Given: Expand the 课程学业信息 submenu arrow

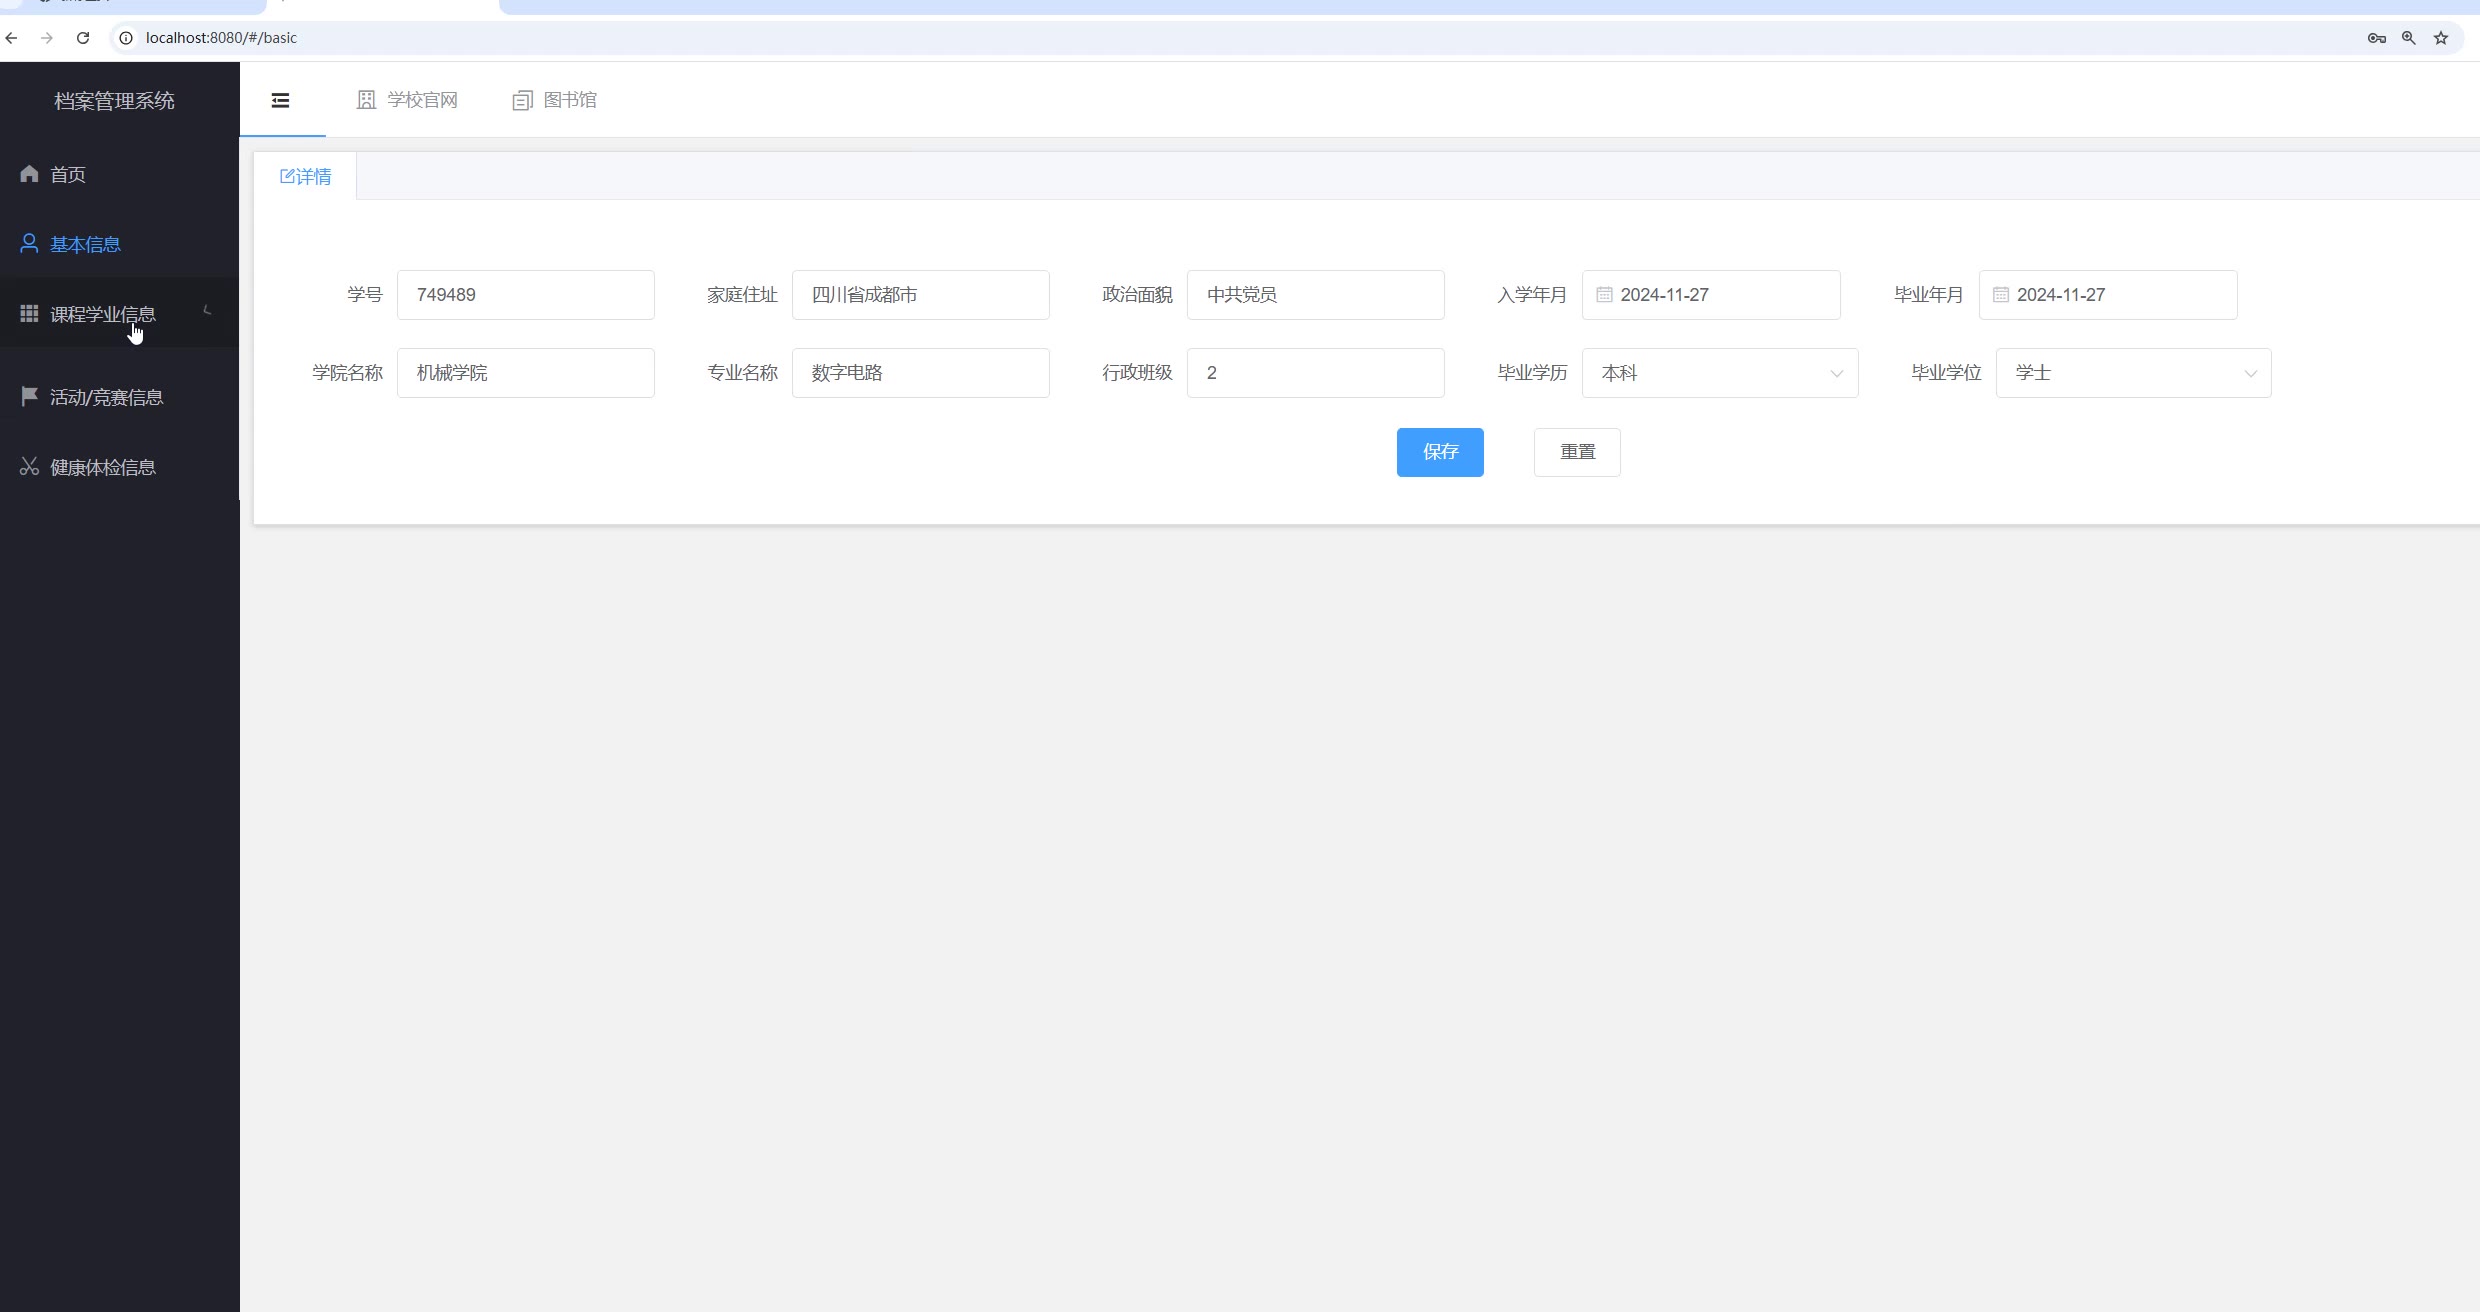Looking at the screenshot, I should 208,311.
